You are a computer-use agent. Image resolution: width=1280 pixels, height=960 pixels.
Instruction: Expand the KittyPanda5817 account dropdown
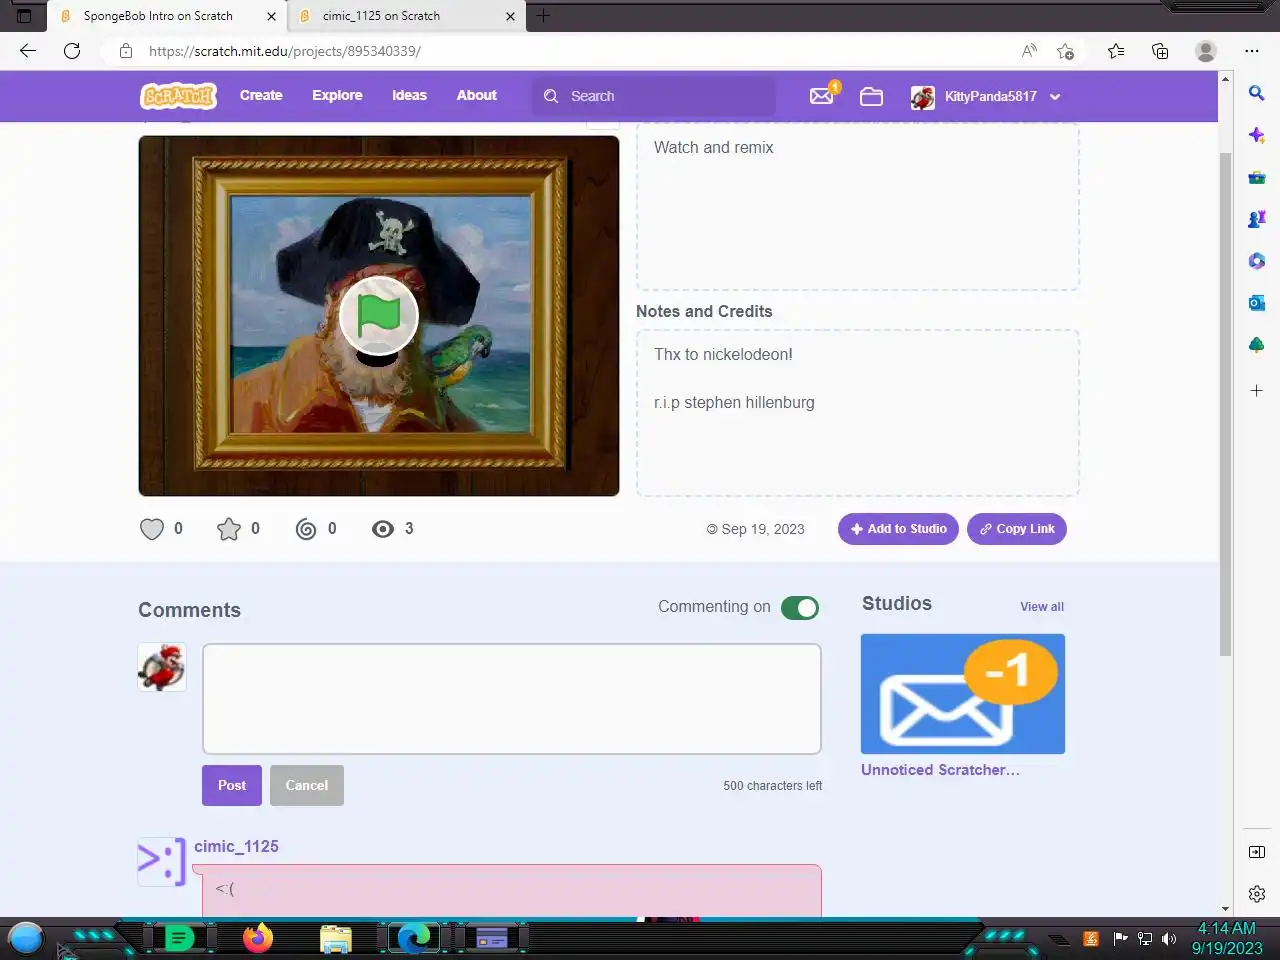point(1055,97)
